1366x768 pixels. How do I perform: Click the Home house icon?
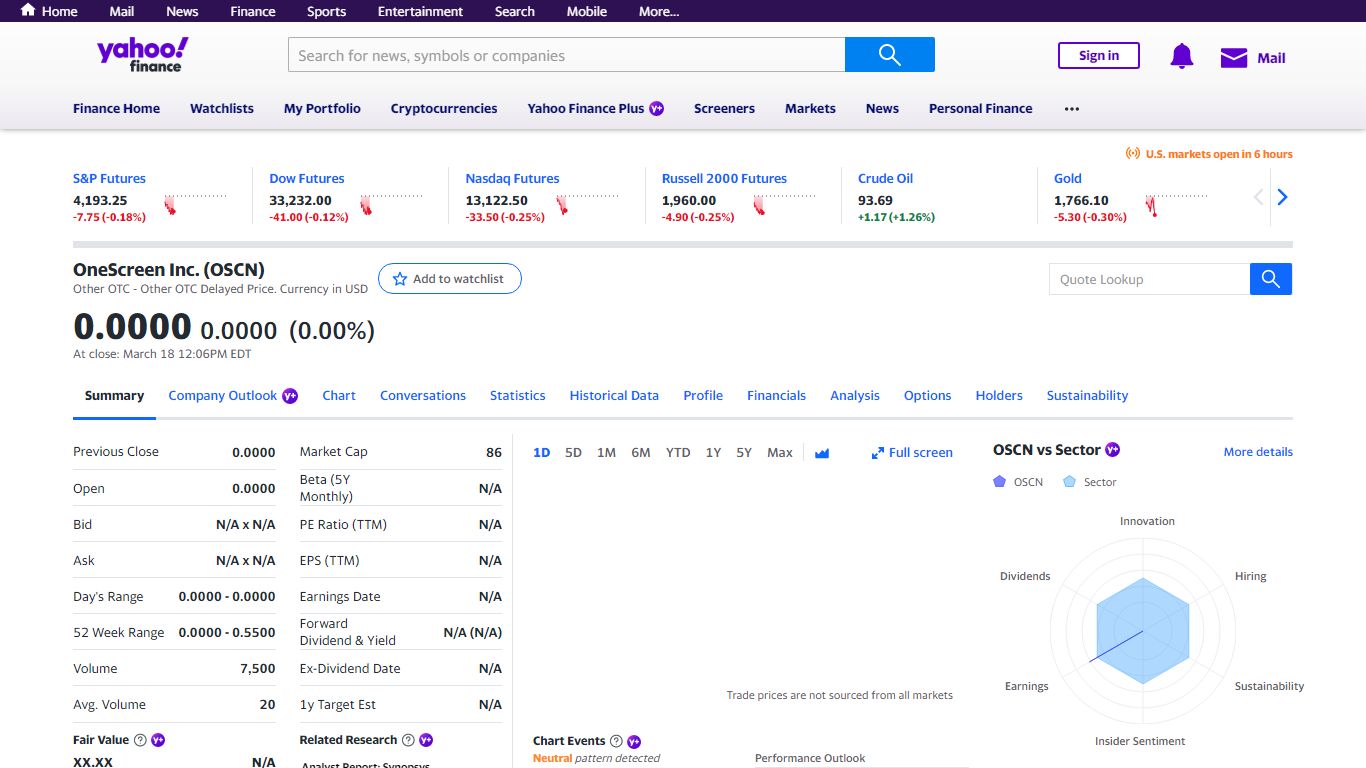tap(28, 10)
